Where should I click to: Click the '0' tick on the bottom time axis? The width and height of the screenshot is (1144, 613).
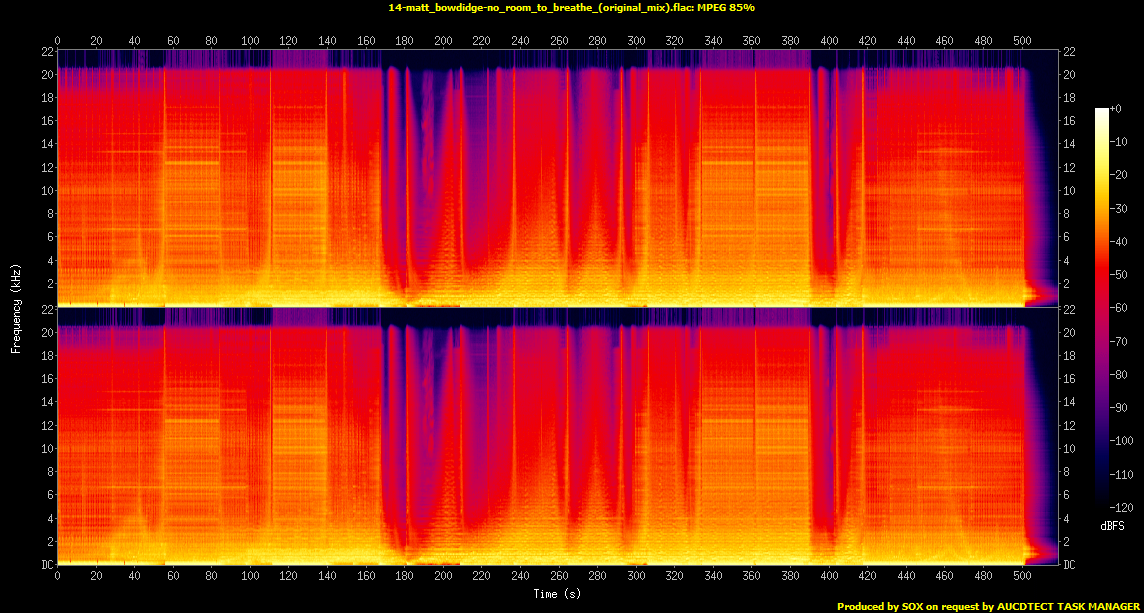[x=58, y=577]
